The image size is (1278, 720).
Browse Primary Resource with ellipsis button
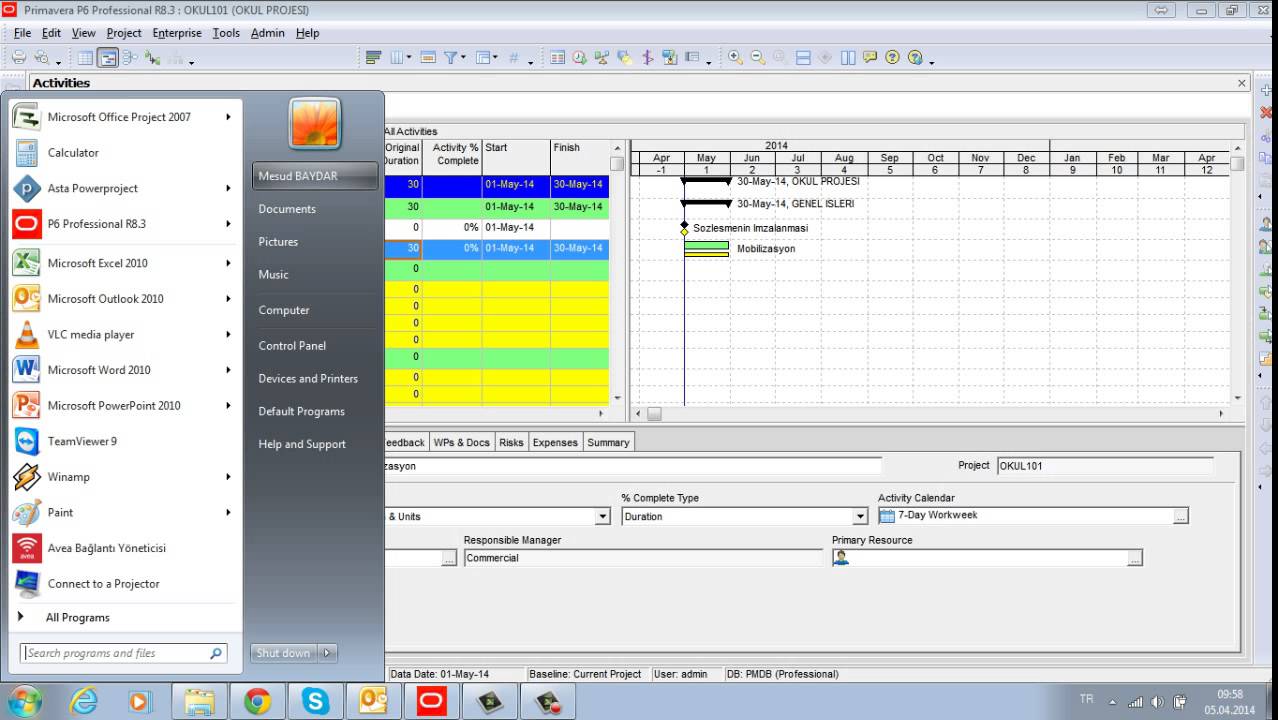point(1134,558)
